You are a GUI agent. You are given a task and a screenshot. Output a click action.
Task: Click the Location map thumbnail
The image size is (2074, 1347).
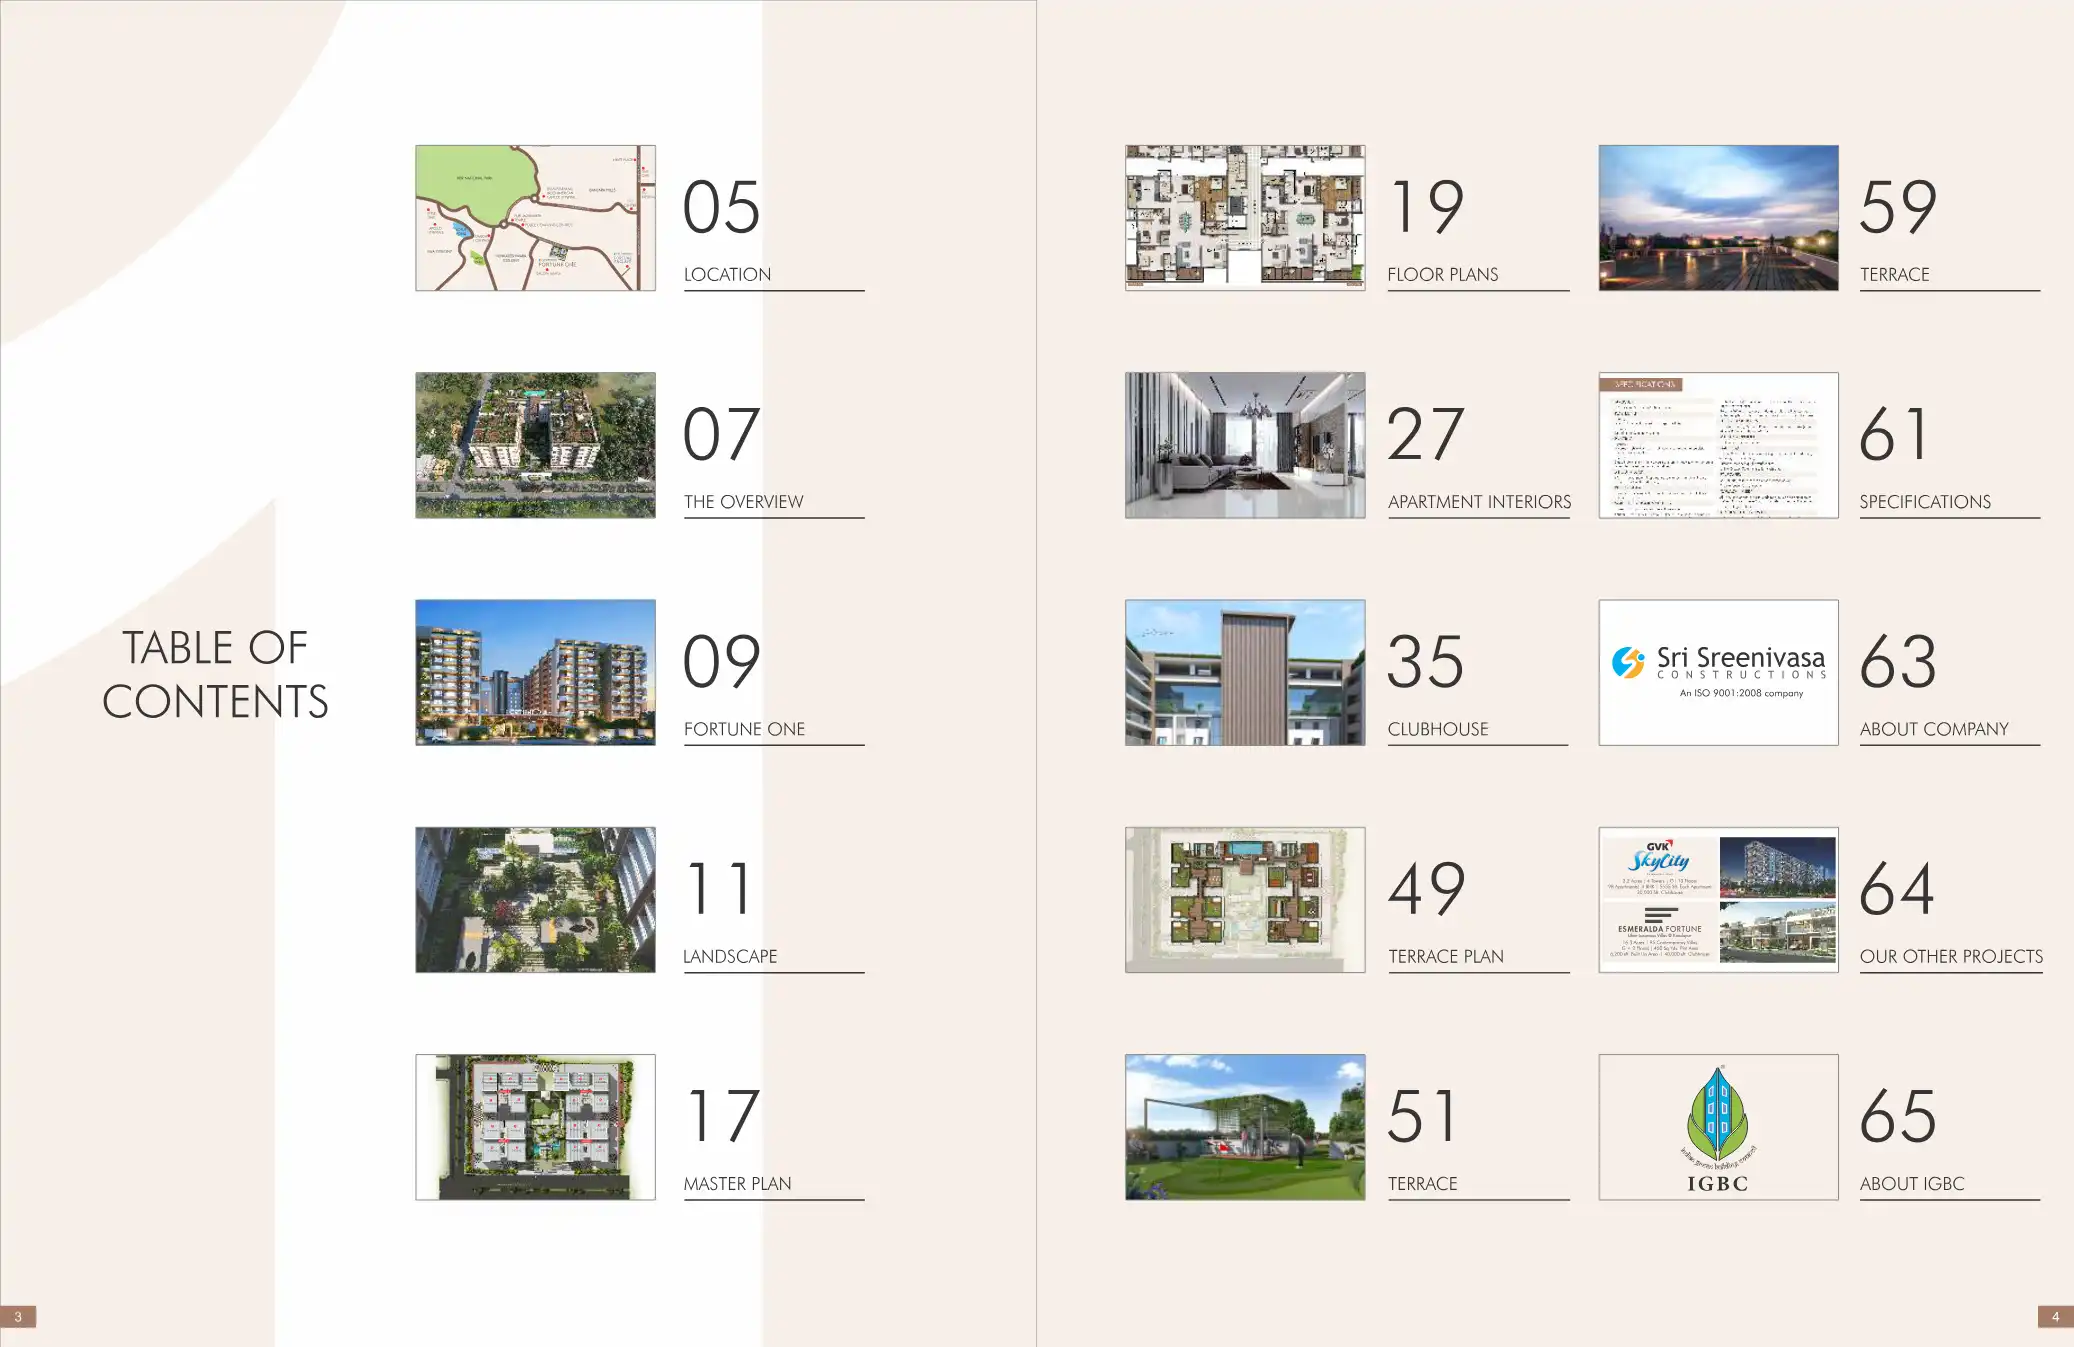point(535,218)
